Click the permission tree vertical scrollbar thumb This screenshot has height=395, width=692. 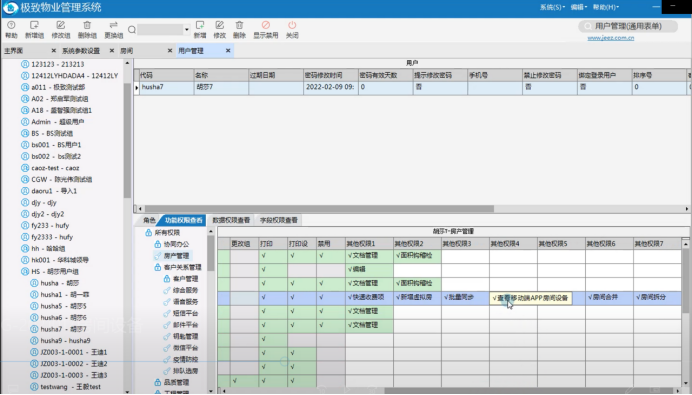pos(211,253)
